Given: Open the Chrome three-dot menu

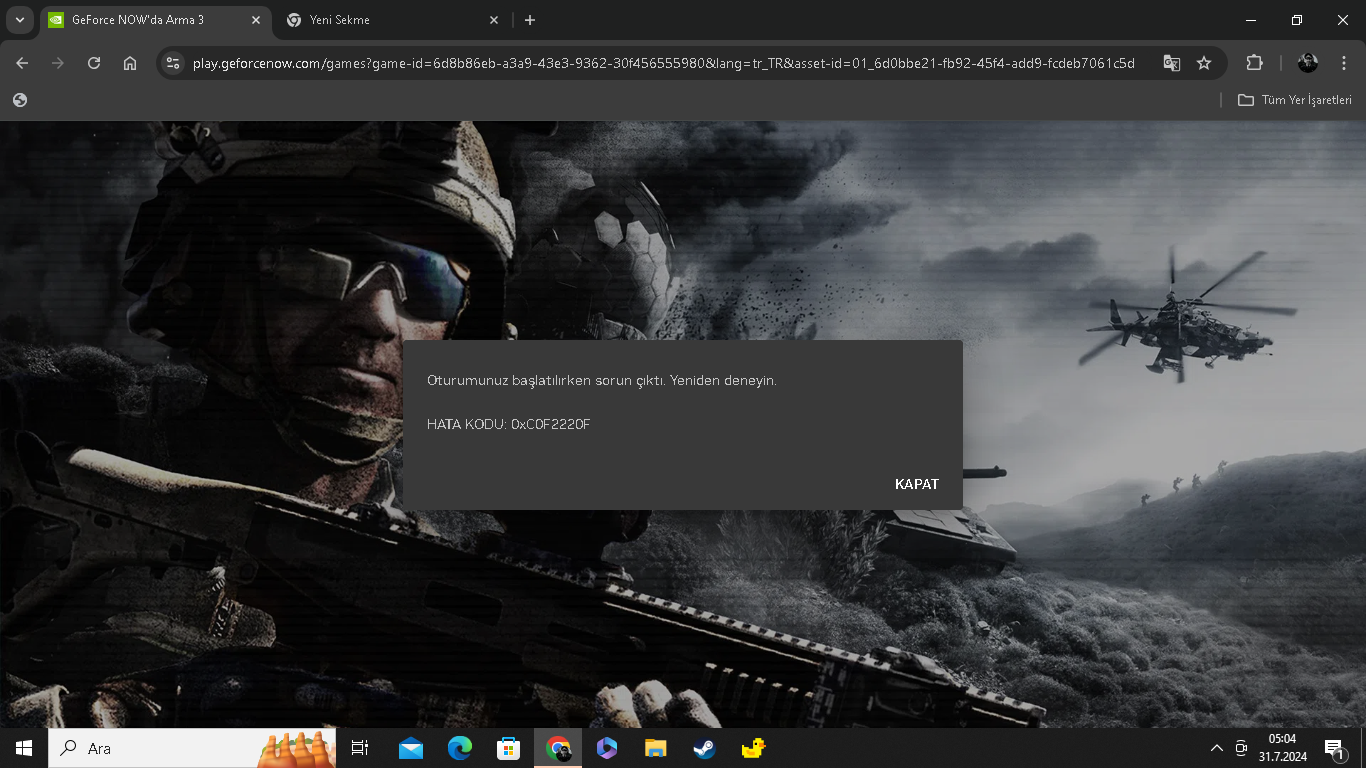Looking at the screenshot, I should click(1344, 63).
